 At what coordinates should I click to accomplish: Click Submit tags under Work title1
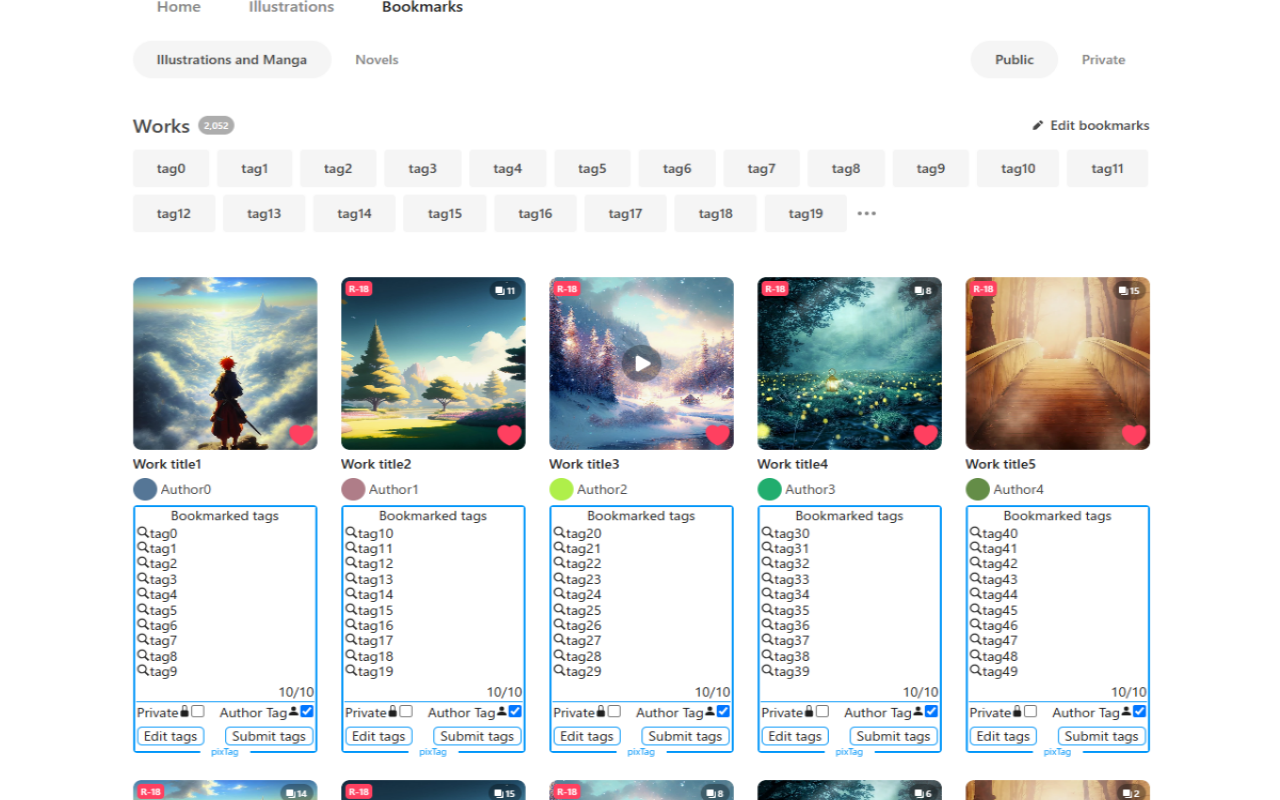pyautogui.click(x=269, y=736)
